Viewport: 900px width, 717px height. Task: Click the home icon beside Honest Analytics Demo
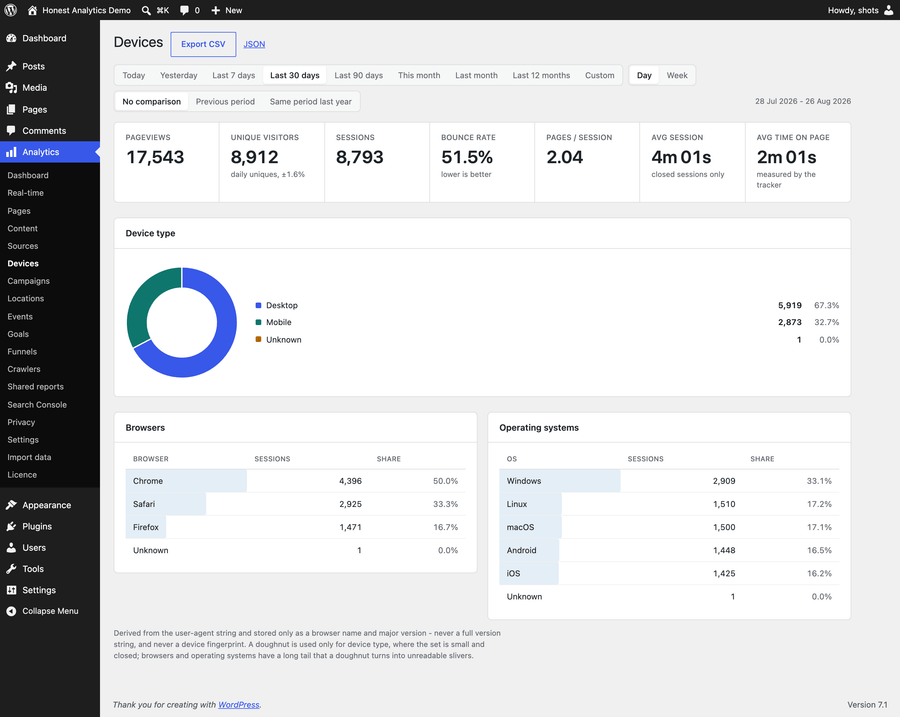click(x=32, y=10)
